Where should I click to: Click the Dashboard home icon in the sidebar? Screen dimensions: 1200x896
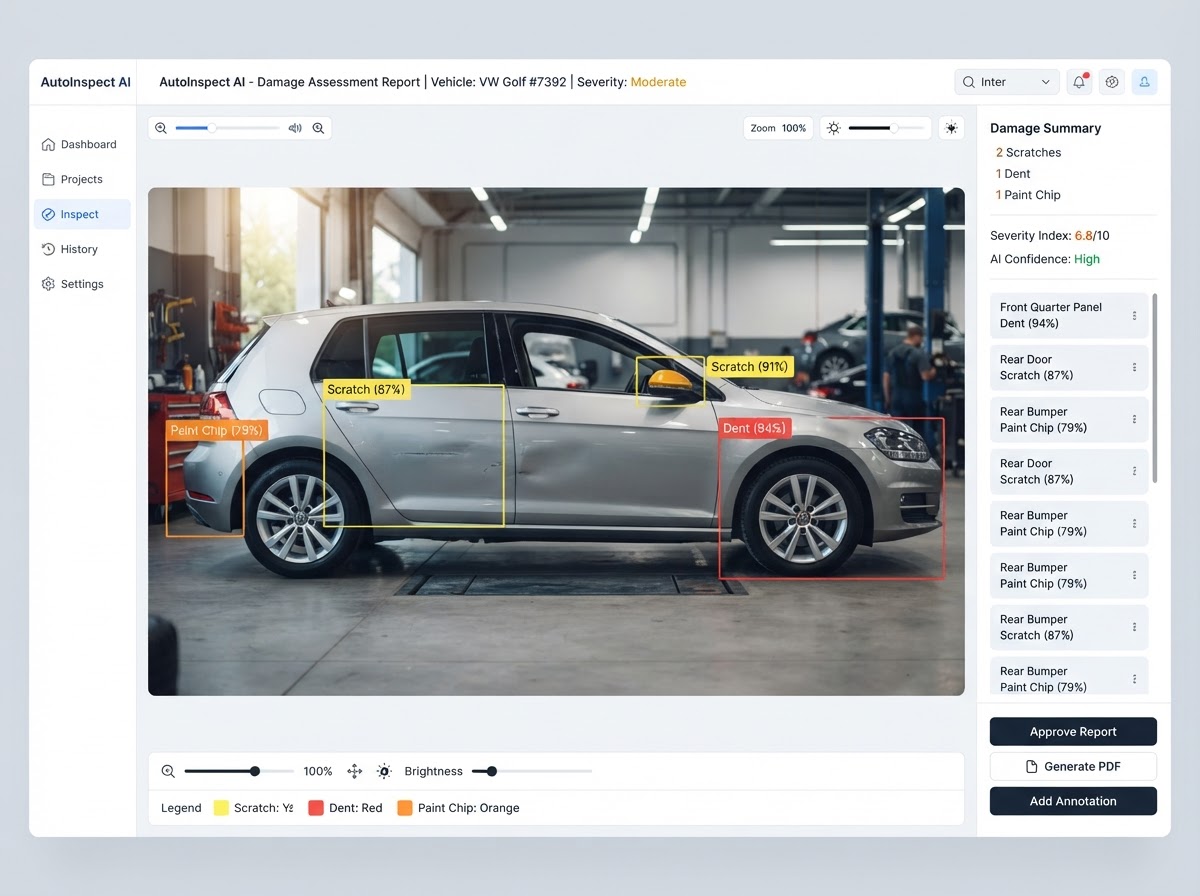pos(48,144)
